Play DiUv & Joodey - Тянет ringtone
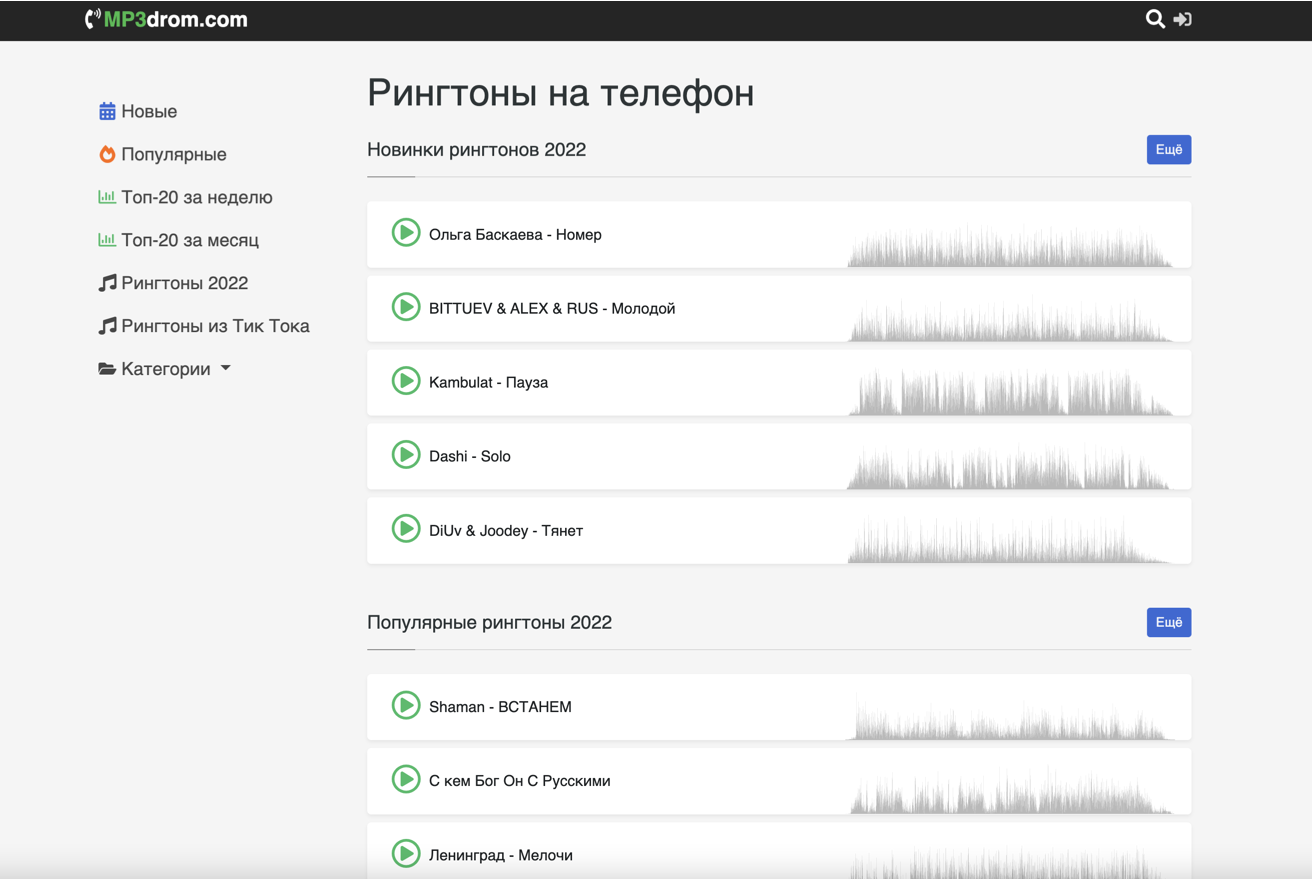The height and width of the screenshot is (879, 1313). click(405, 529)
